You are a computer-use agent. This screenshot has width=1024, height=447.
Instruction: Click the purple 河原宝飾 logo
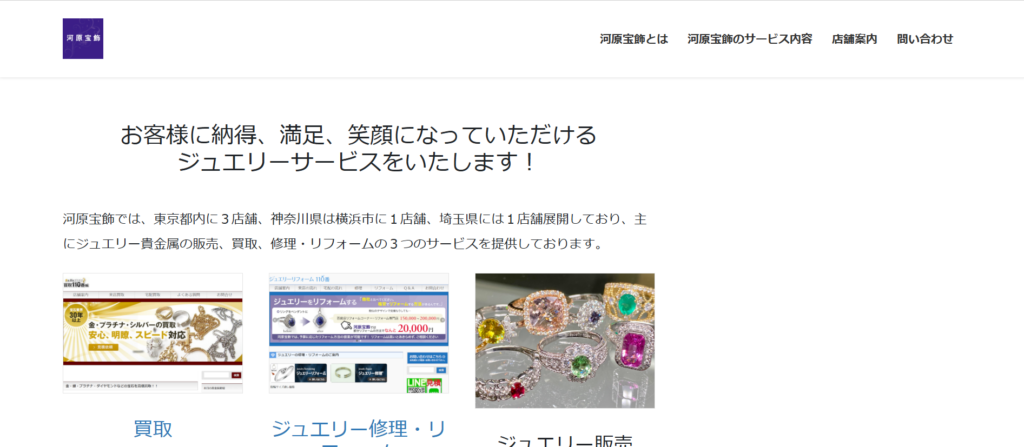point(83,39)
